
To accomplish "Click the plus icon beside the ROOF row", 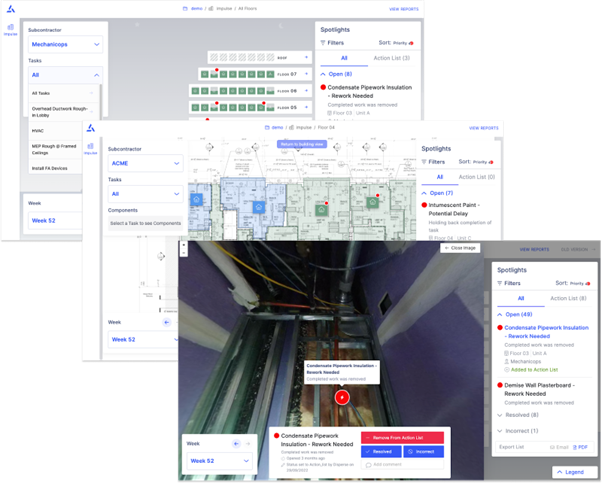I will coord(306,58).
